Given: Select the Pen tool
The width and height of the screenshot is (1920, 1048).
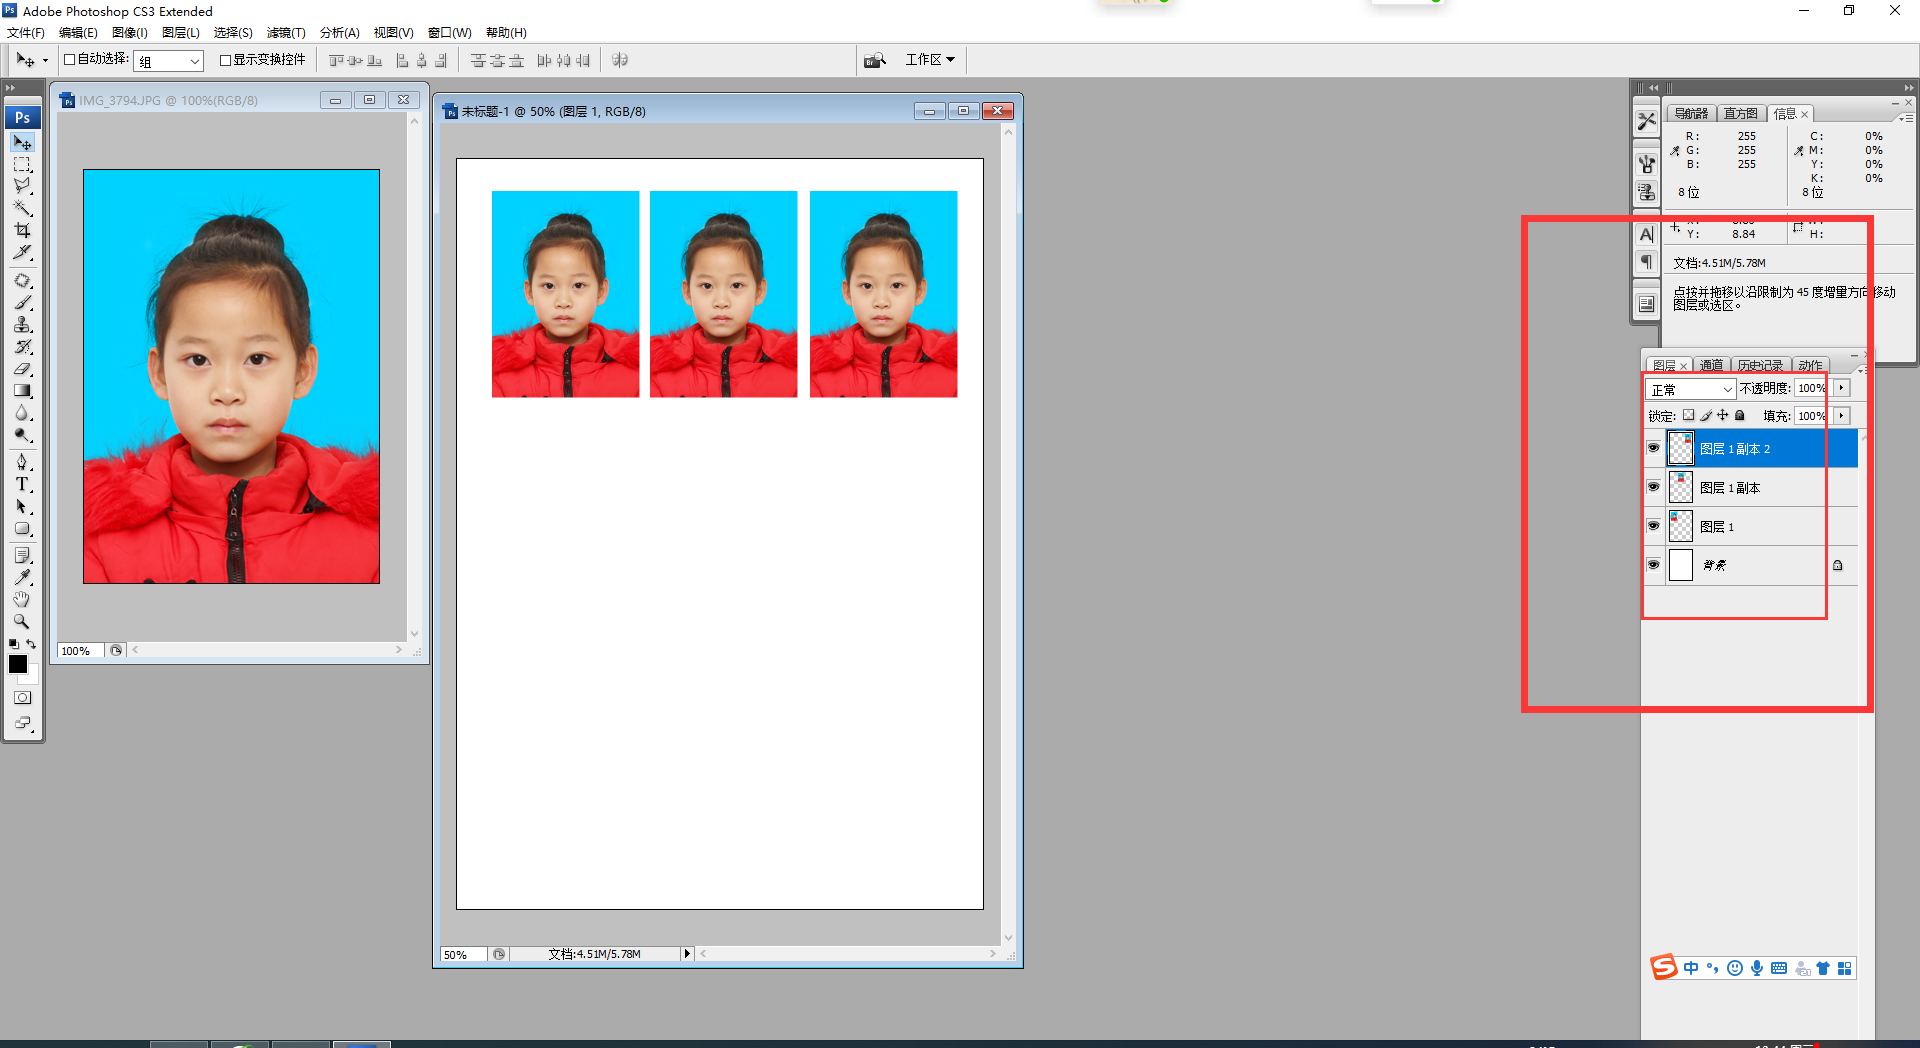Looking at the screenshot, I should pos(22,462).
